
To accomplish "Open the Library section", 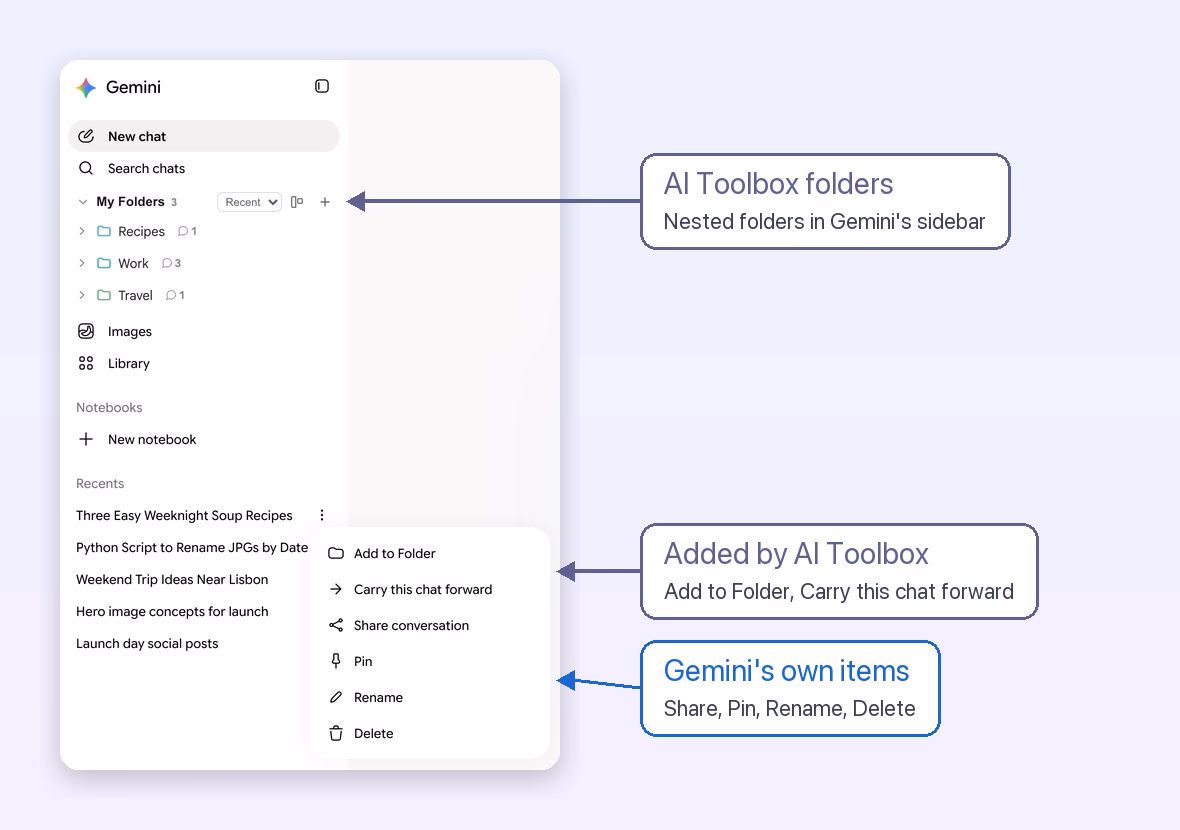I will tap(204, 363).
